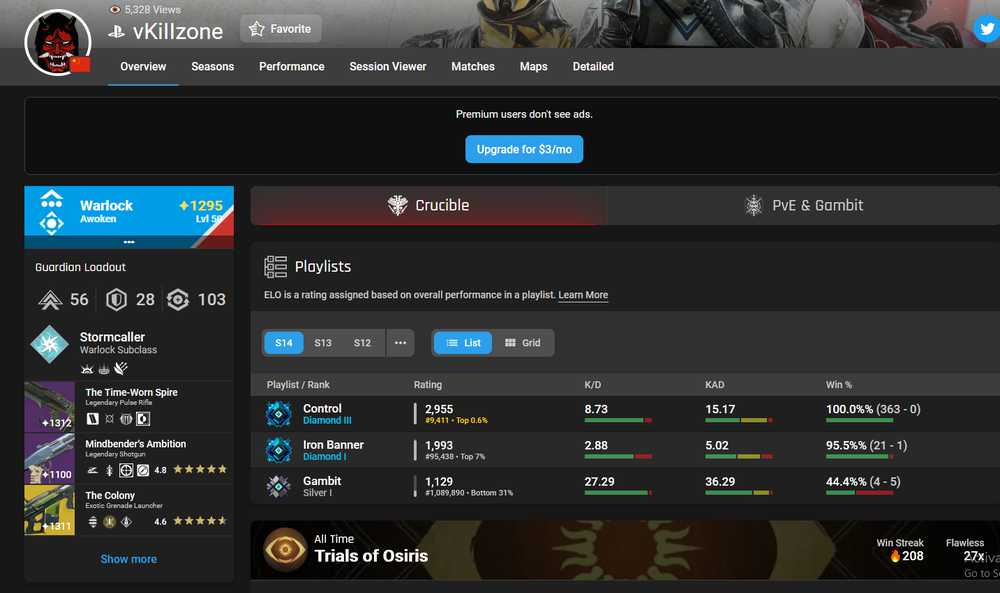Click the Gambit Silver rank emblem

click(279, 487)
